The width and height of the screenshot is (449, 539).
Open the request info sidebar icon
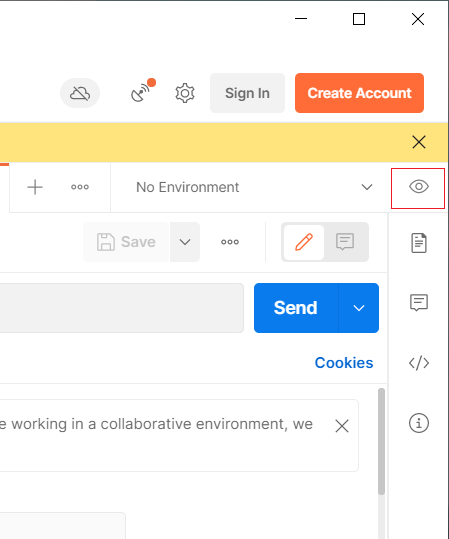pos(419,423)
